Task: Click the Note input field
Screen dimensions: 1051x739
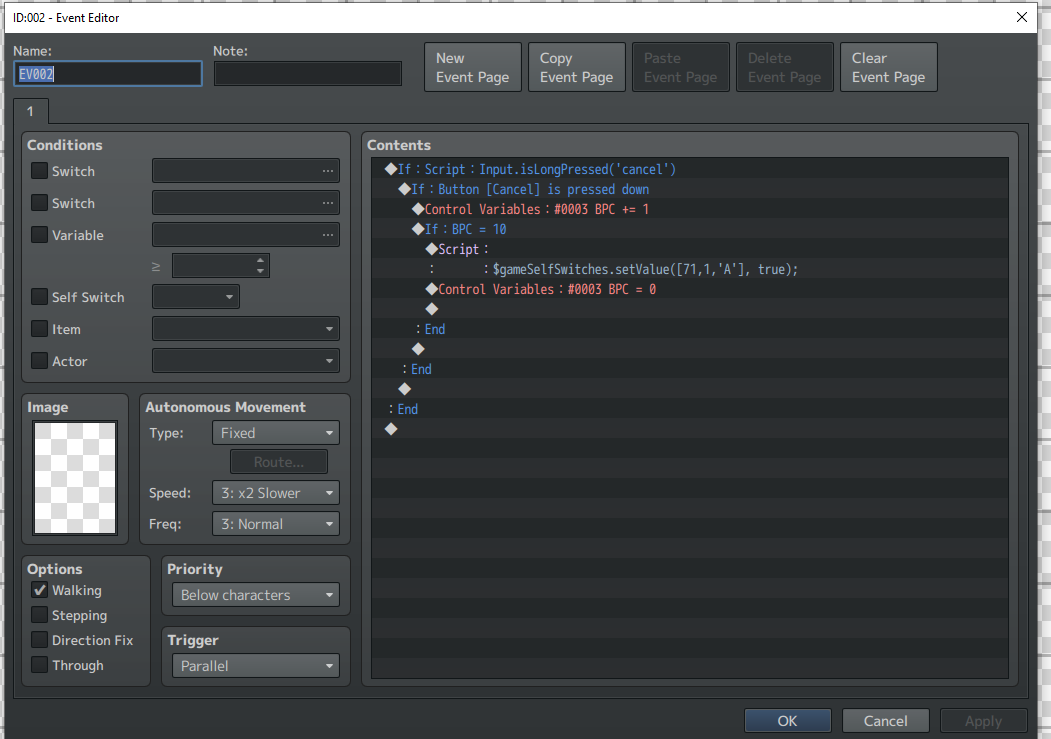Action: [x=308, y=74]
